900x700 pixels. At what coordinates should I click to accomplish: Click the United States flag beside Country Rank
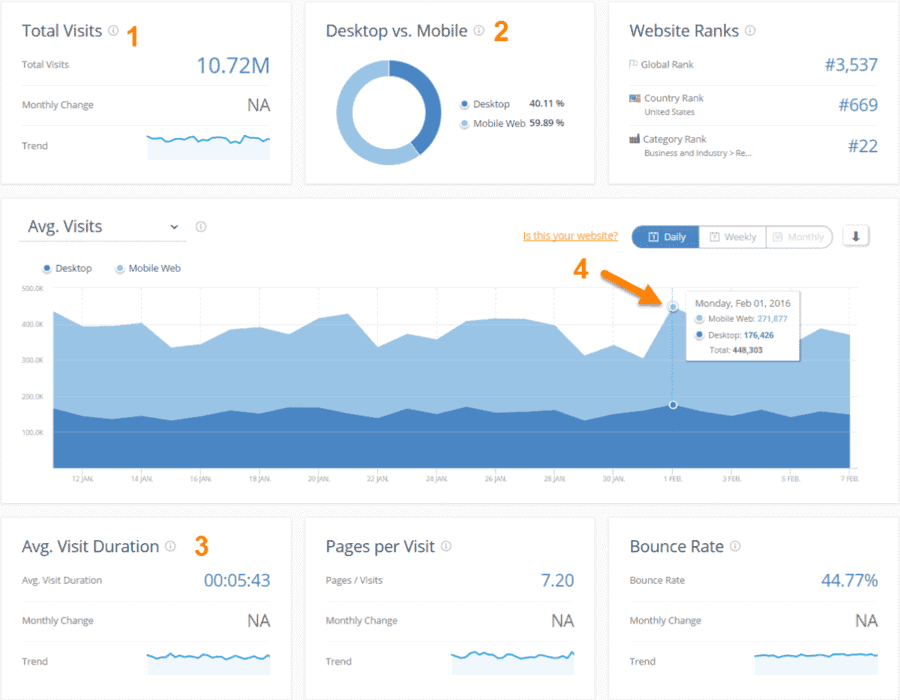coord(634,98)
